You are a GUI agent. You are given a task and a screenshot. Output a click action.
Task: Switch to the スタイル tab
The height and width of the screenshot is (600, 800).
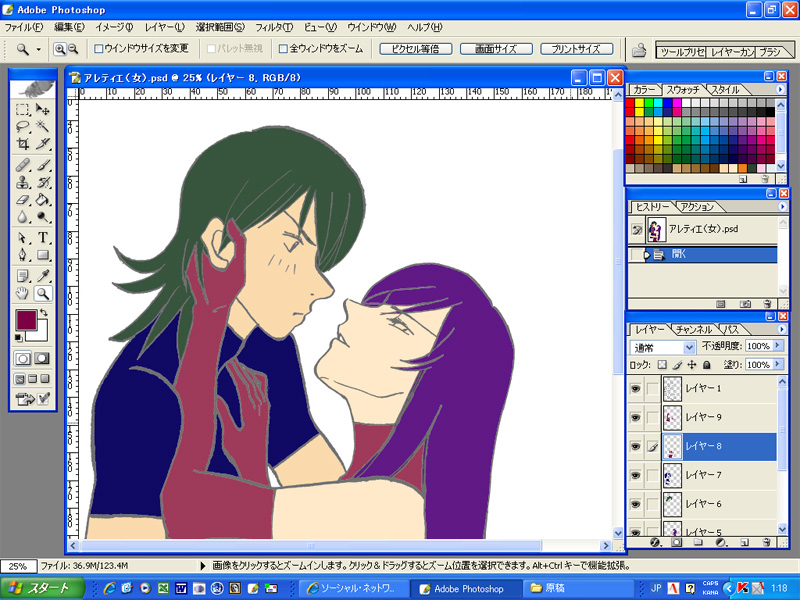pyautogui.click(x=724, y=89)
